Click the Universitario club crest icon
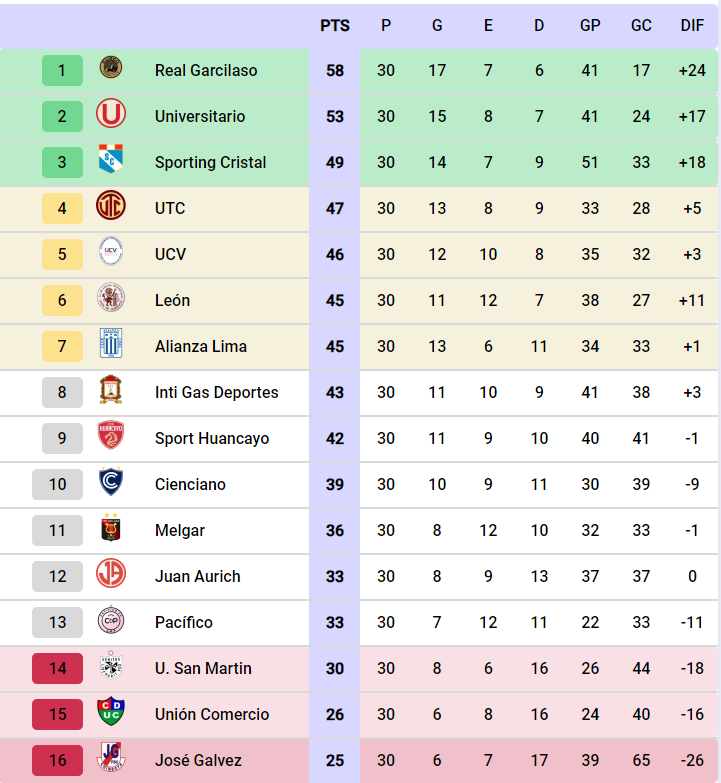721x783 pixels. click(111, 115)
